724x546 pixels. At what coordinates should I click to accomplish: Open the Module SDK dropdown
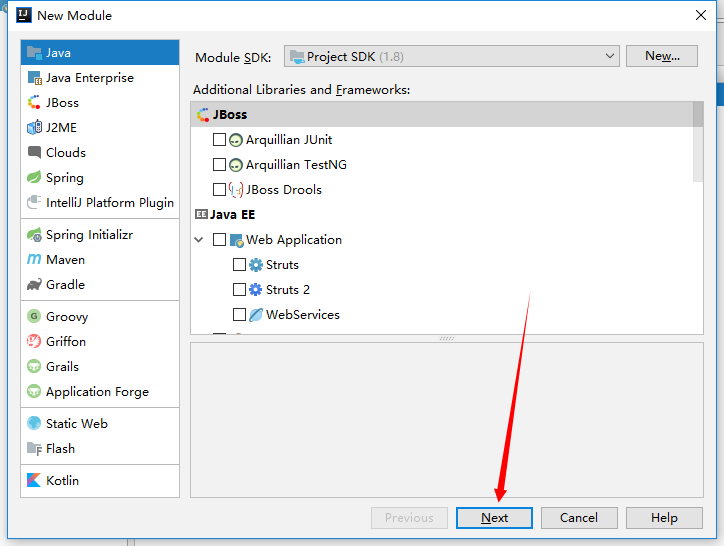pos(452,56)
